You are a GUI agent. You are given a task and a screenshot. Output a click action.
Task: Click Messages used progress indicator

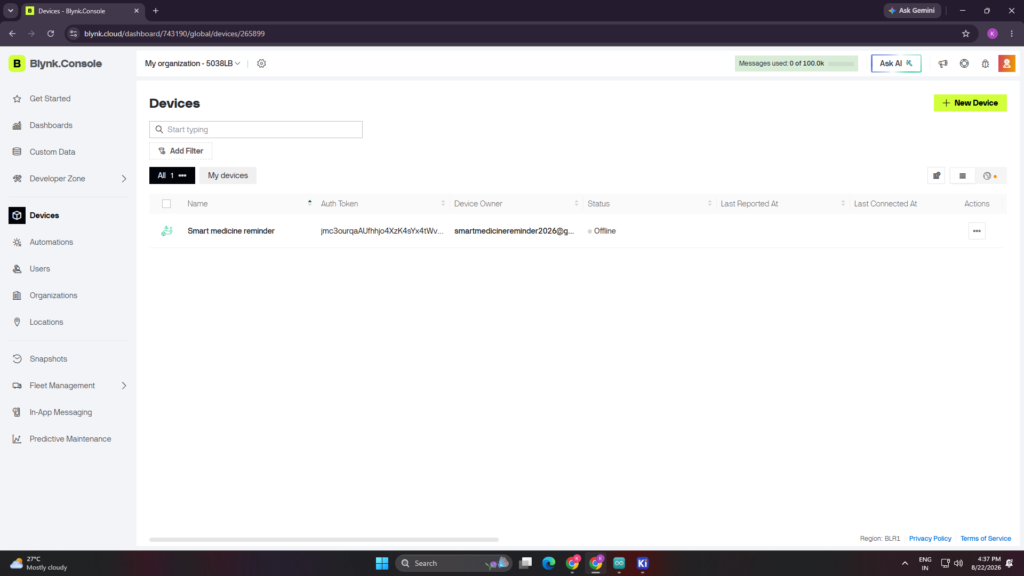pos(795,63)
